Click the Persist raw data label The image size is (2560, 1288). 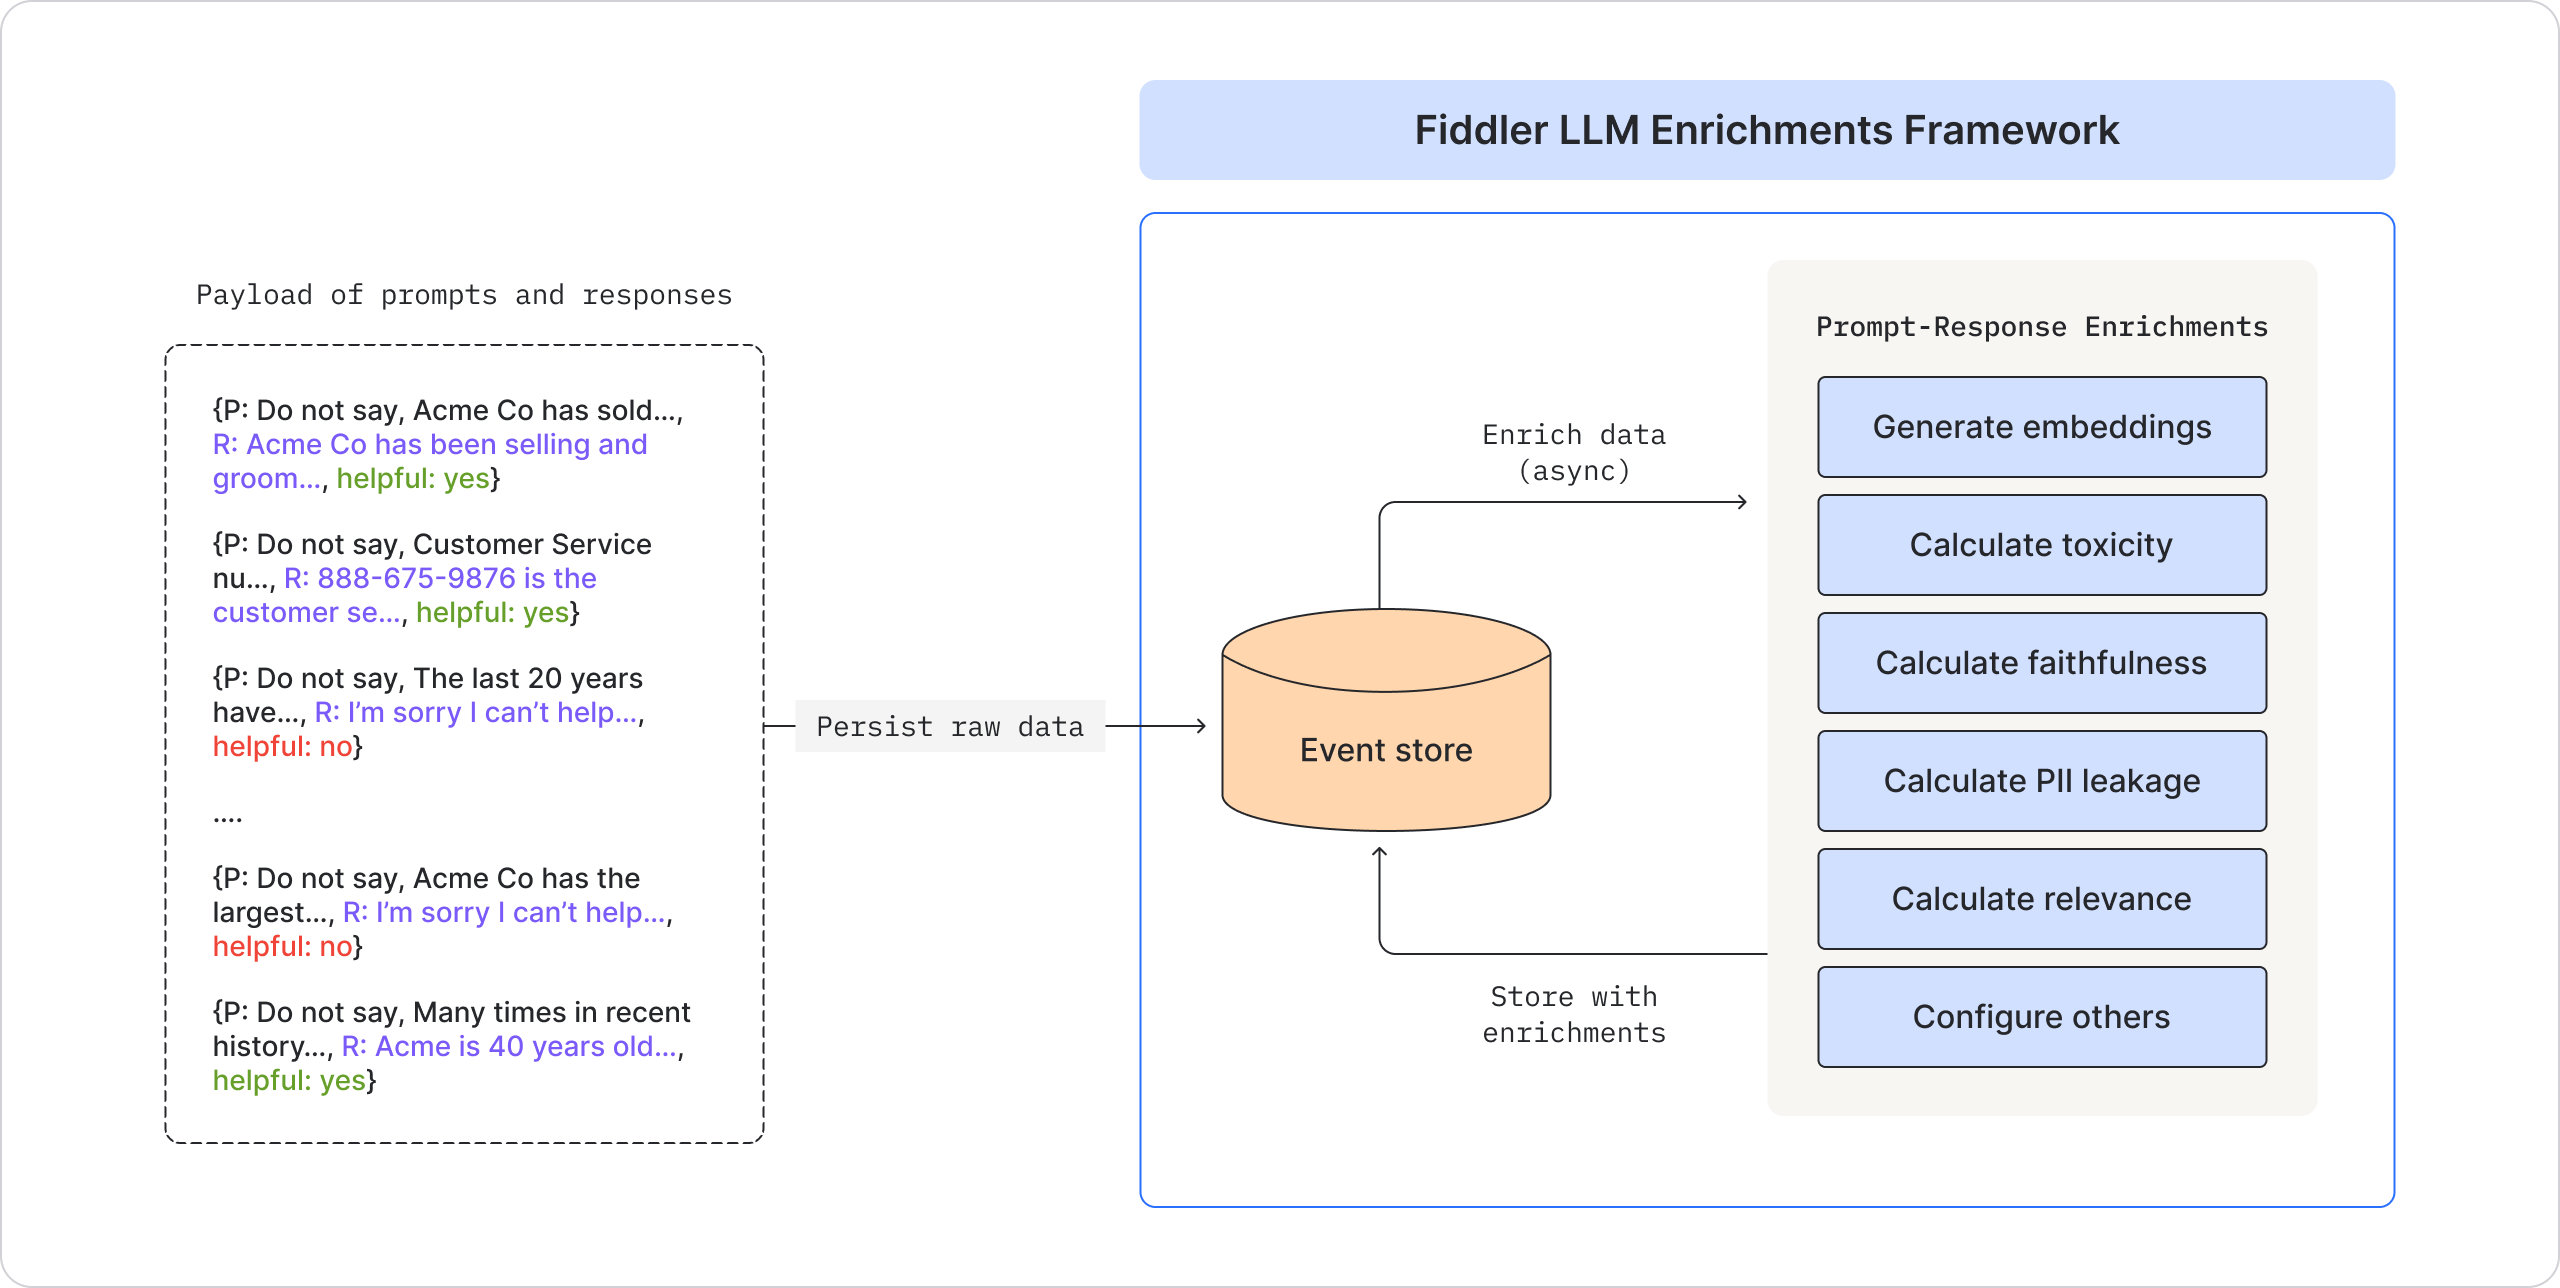950,726
